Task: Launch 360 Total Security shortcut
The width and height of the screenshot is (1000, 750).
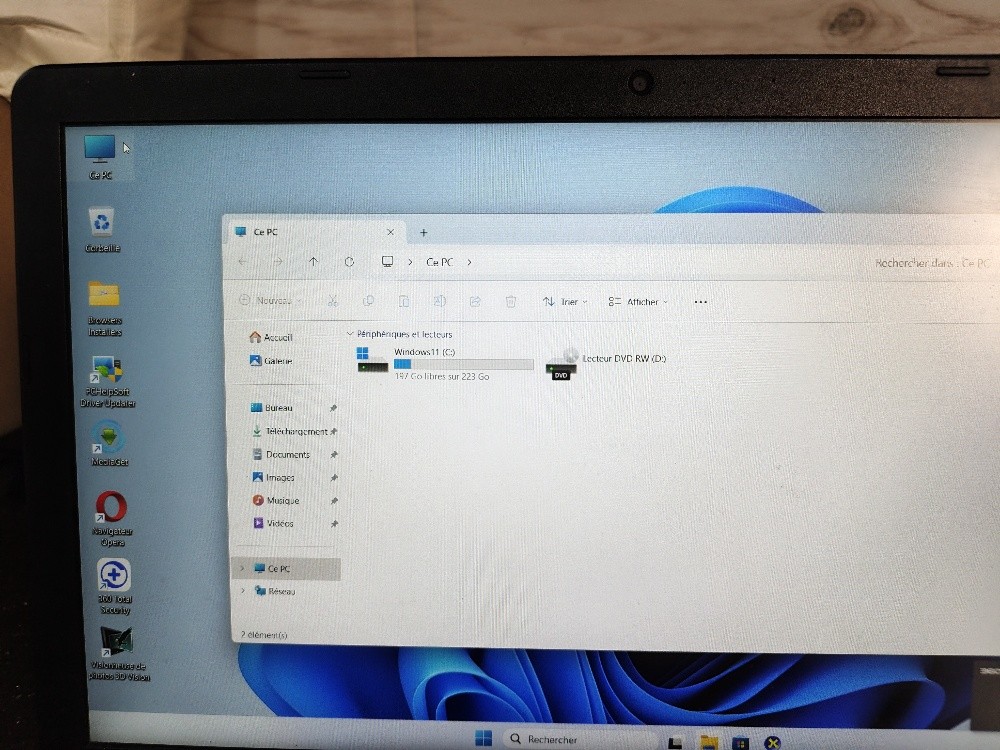Action: (x=114, y=587)
